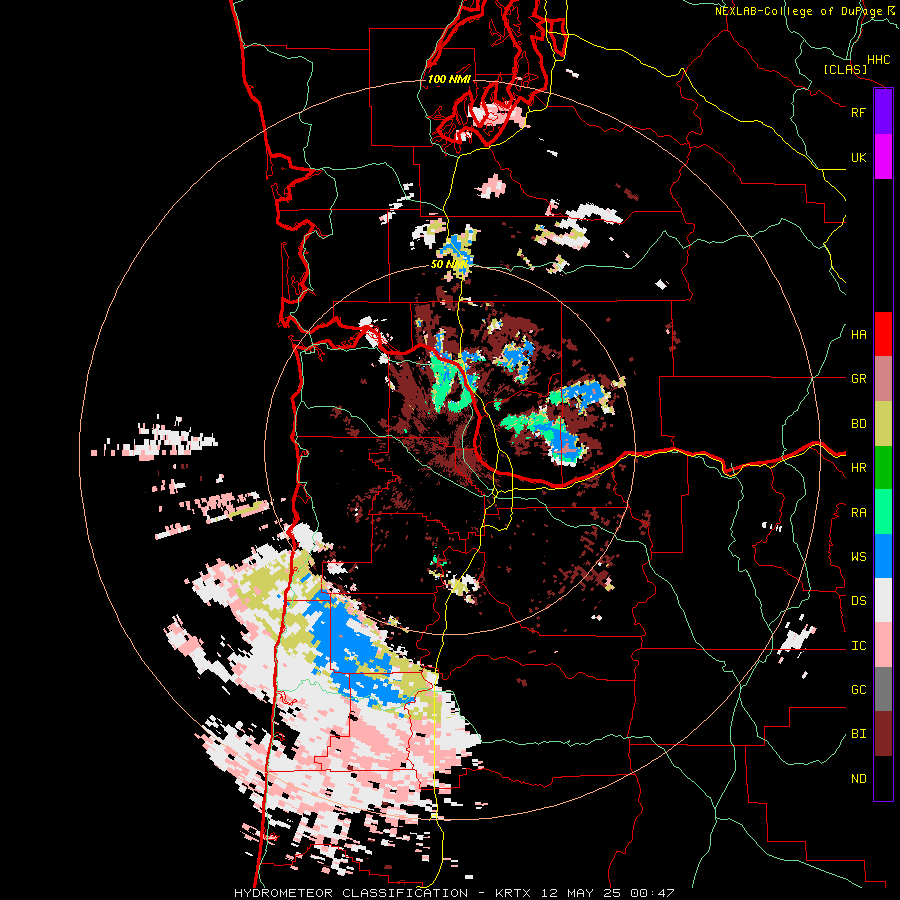Click the WS legend label
This screenshot has height=900, width=900.
(858, 557)
